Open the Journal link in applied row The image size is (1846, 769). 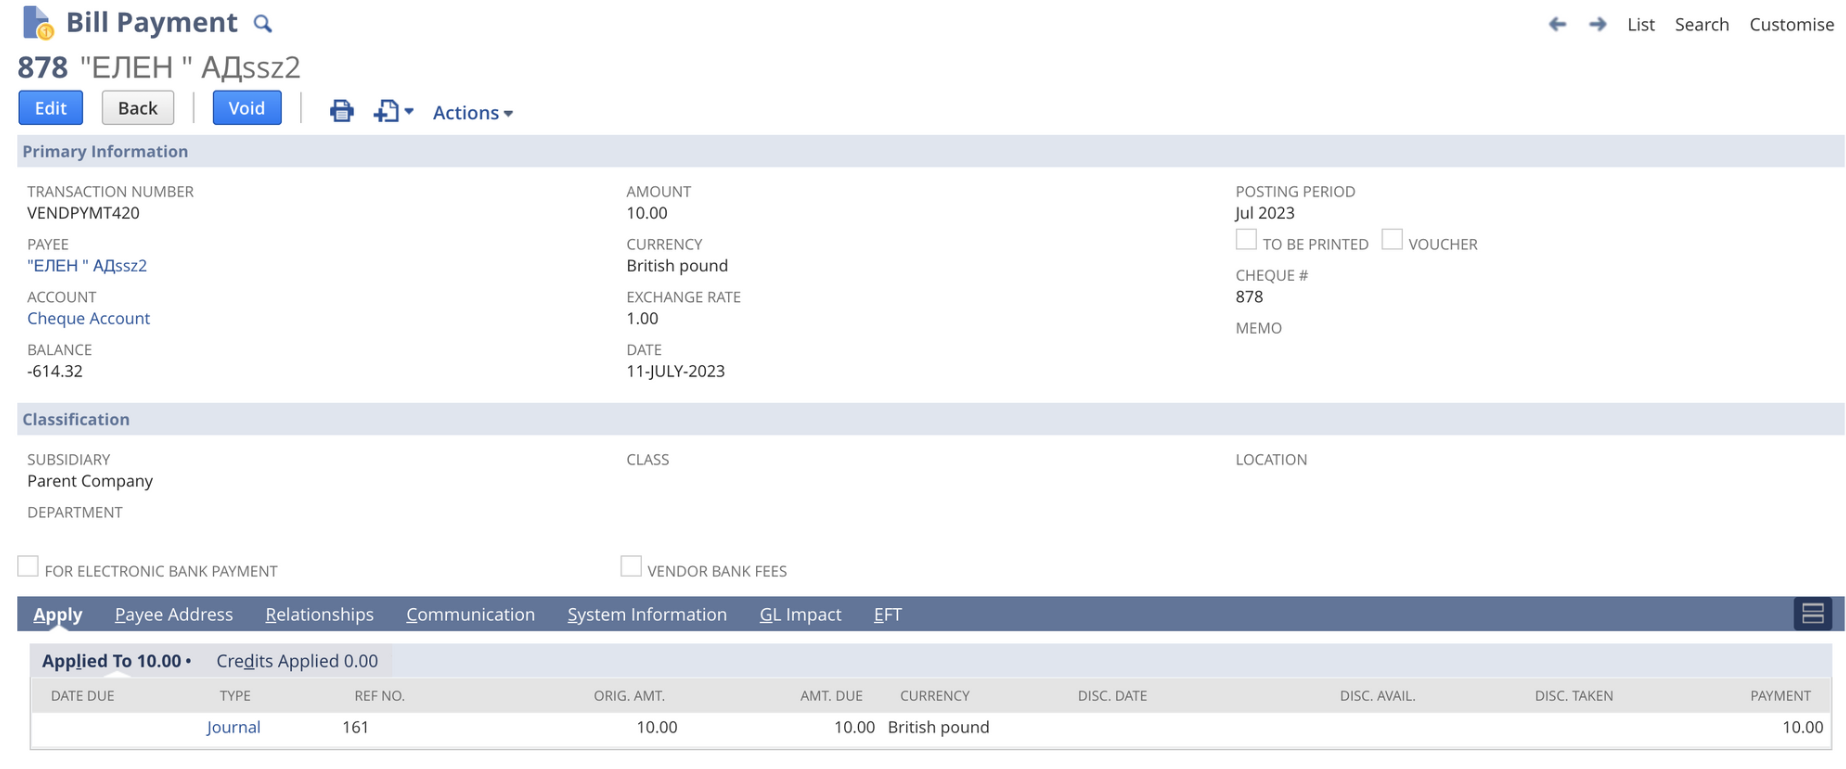tap(234, 727)
